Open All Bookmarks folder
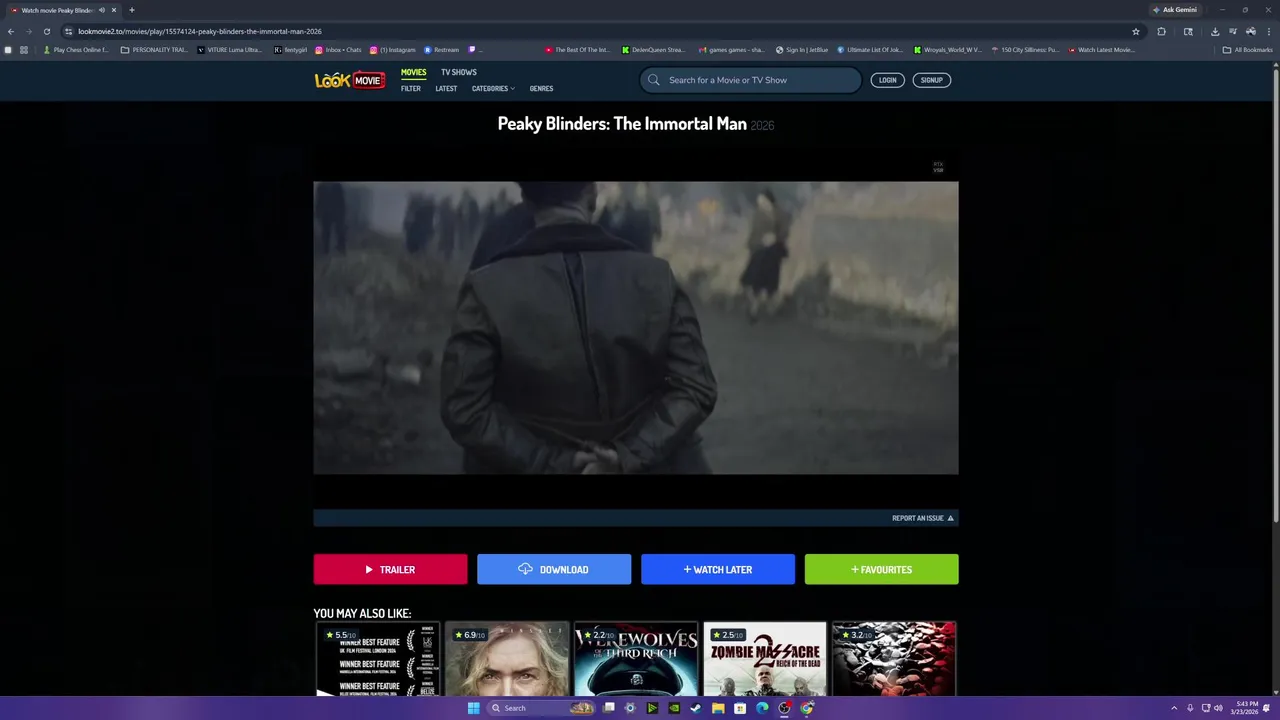 pos(1248,50)
